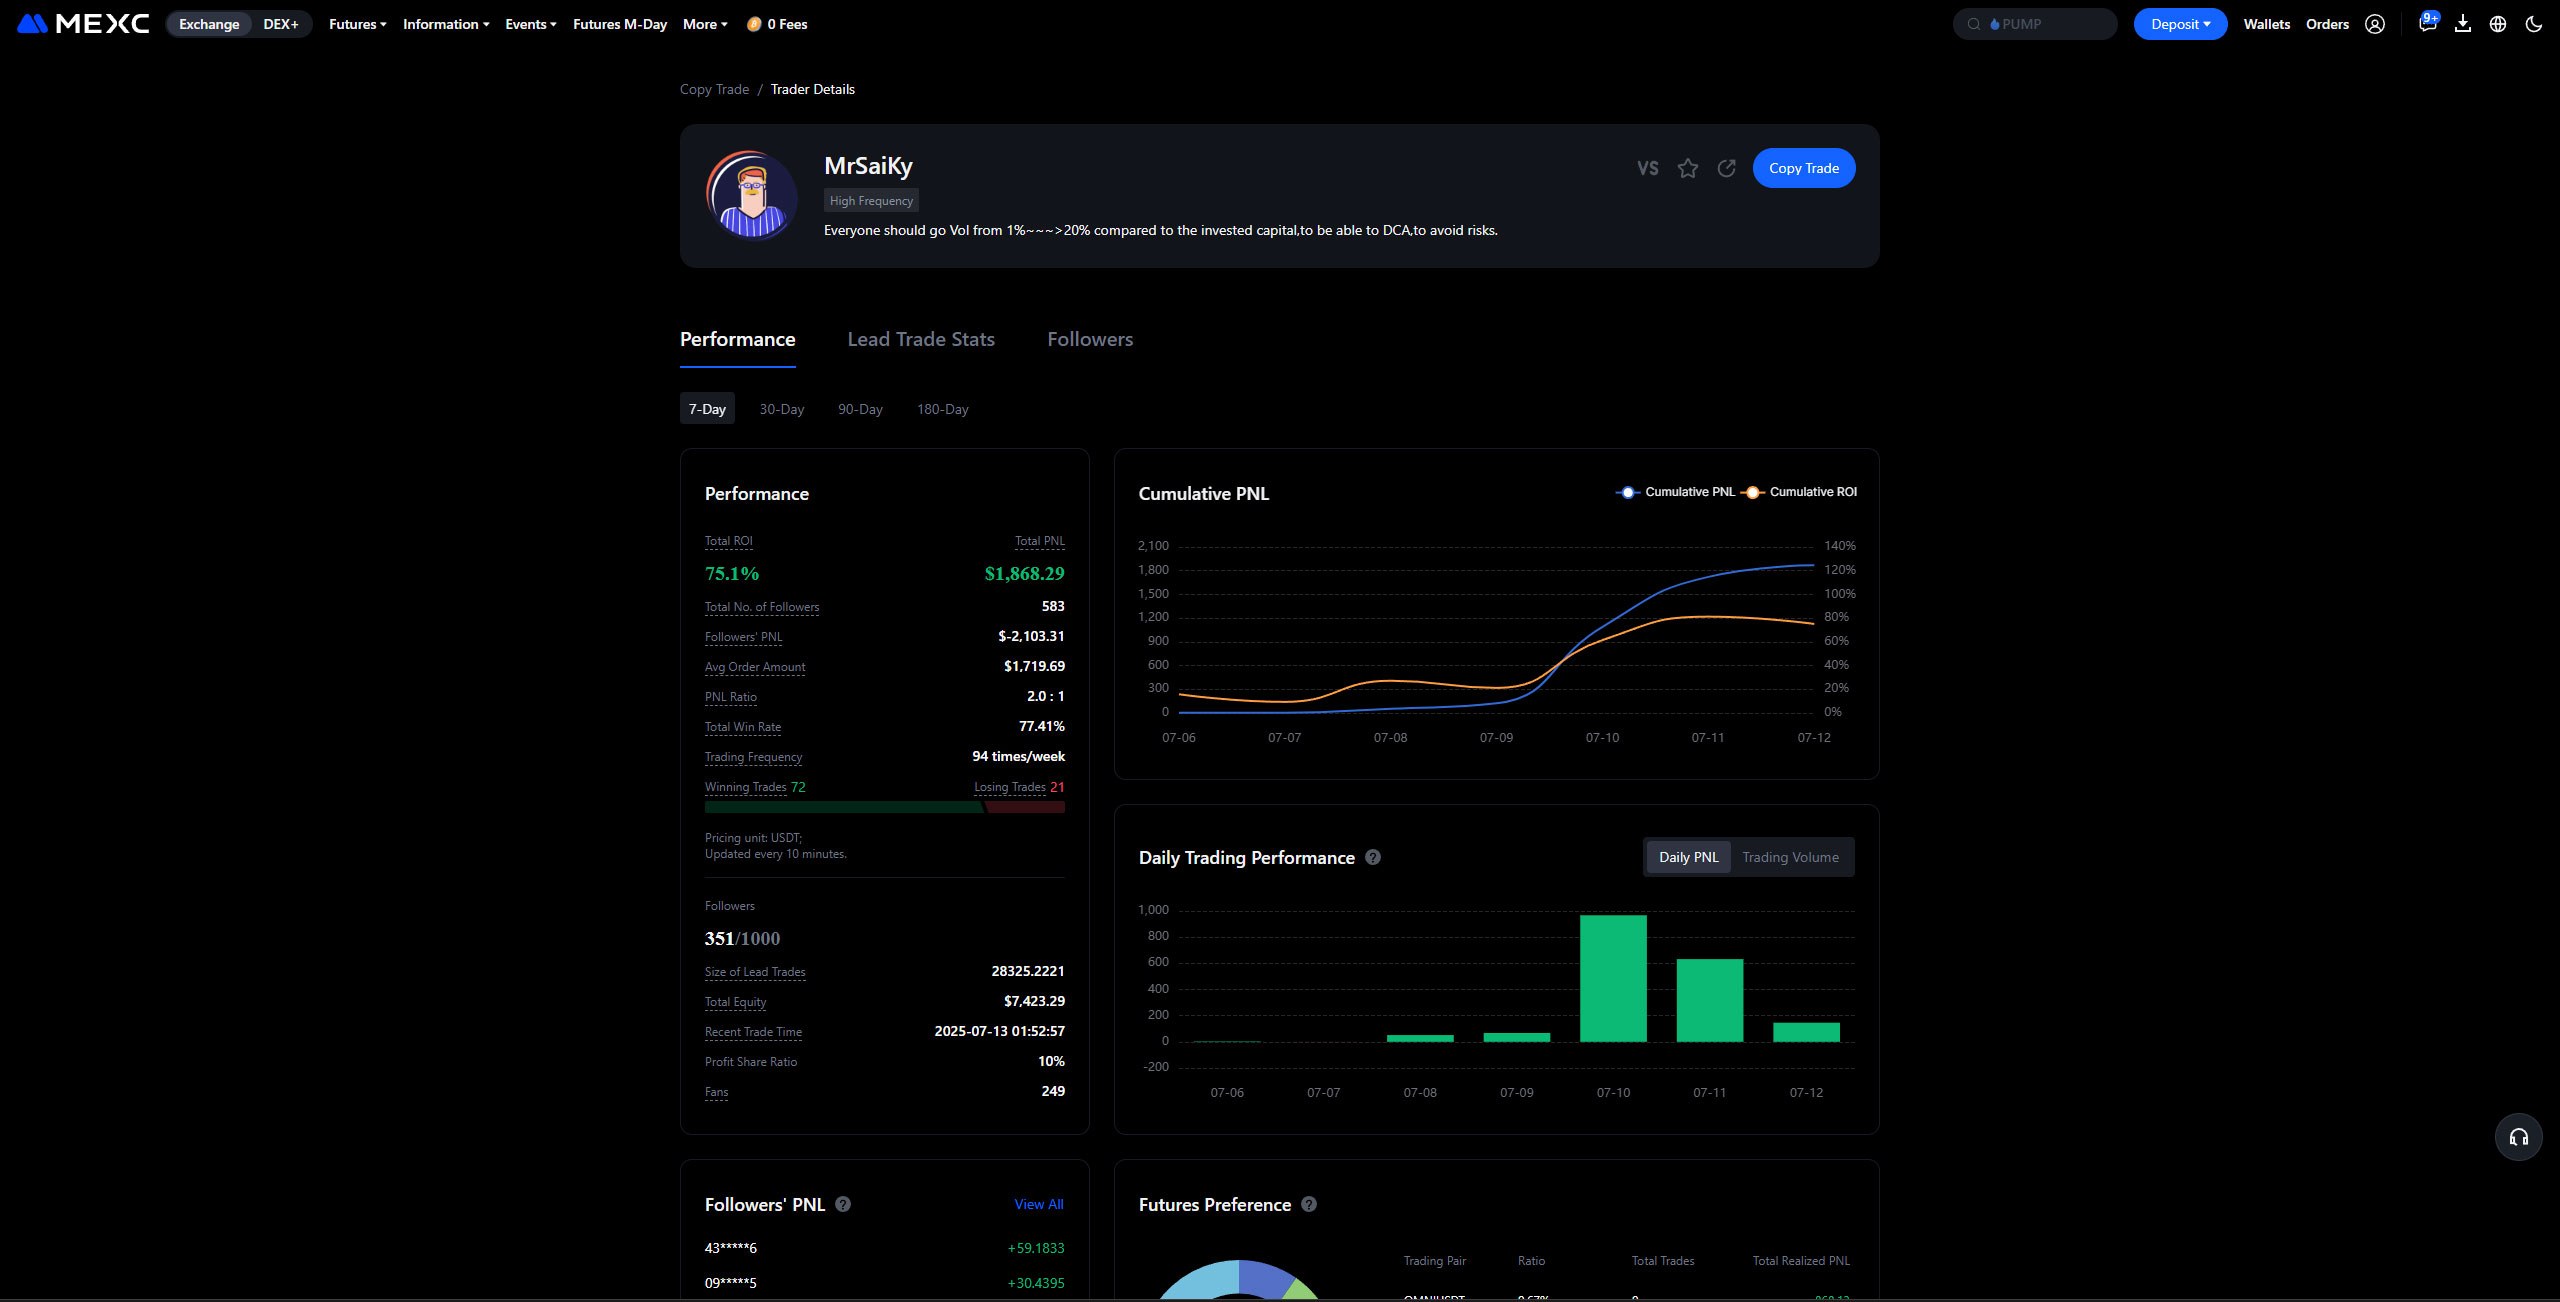Click the Total PNL label

pyautogui.click(x=1040, y=541)
